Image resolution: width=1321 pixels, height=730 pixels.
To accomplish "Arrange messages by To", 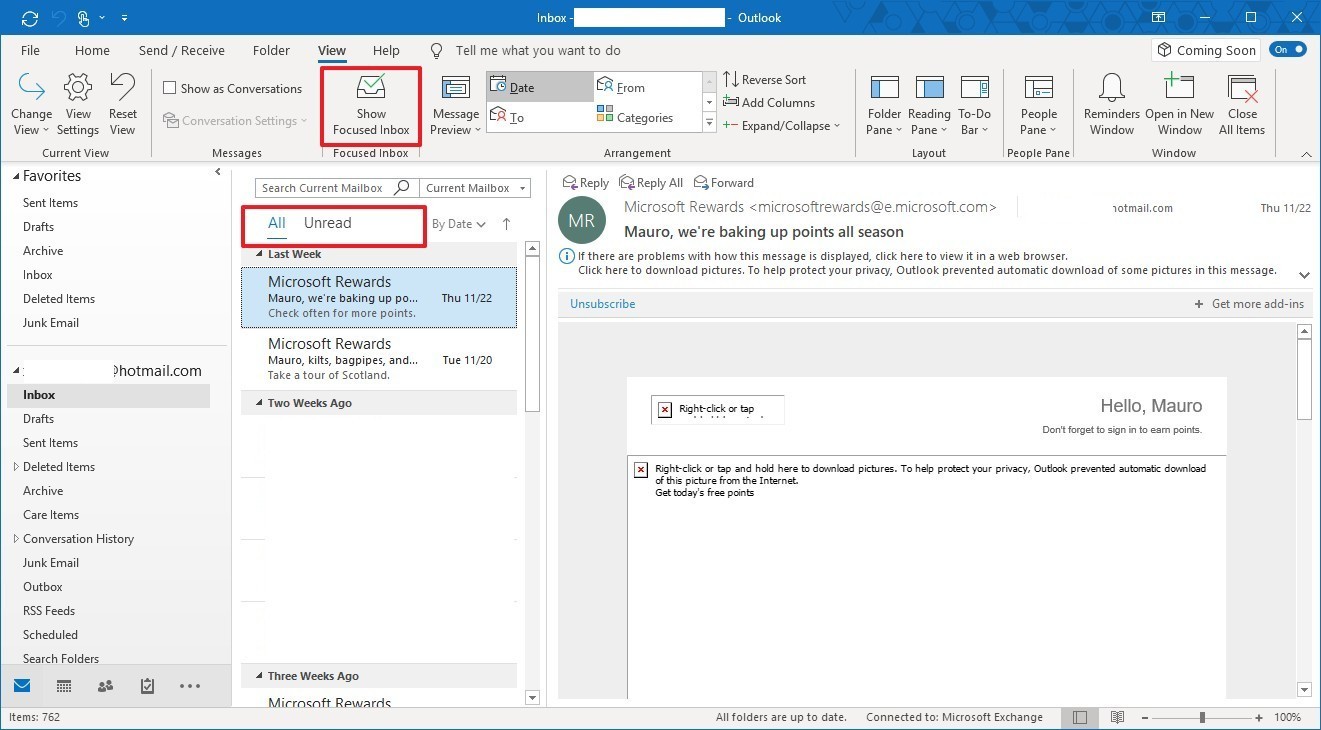I will coord(540,117).
